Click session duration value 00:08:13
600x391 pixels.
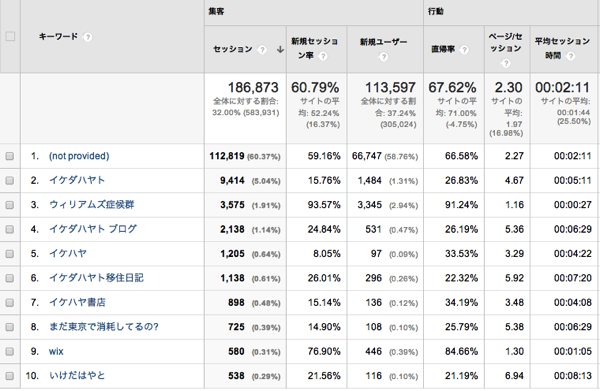click(572, 376)
